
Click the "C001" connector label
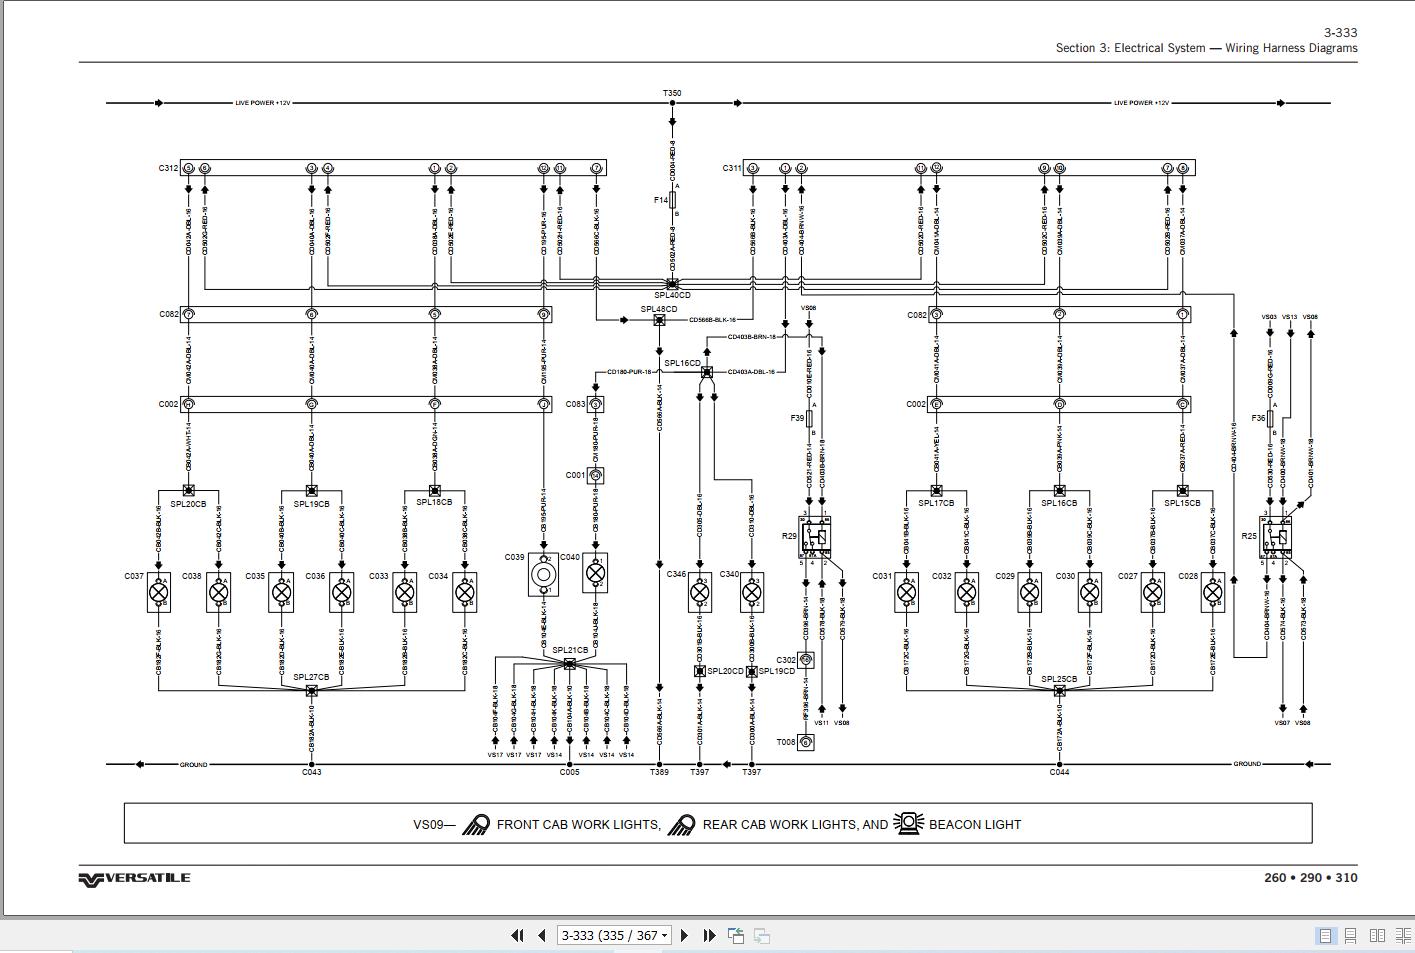pos(575,475)
